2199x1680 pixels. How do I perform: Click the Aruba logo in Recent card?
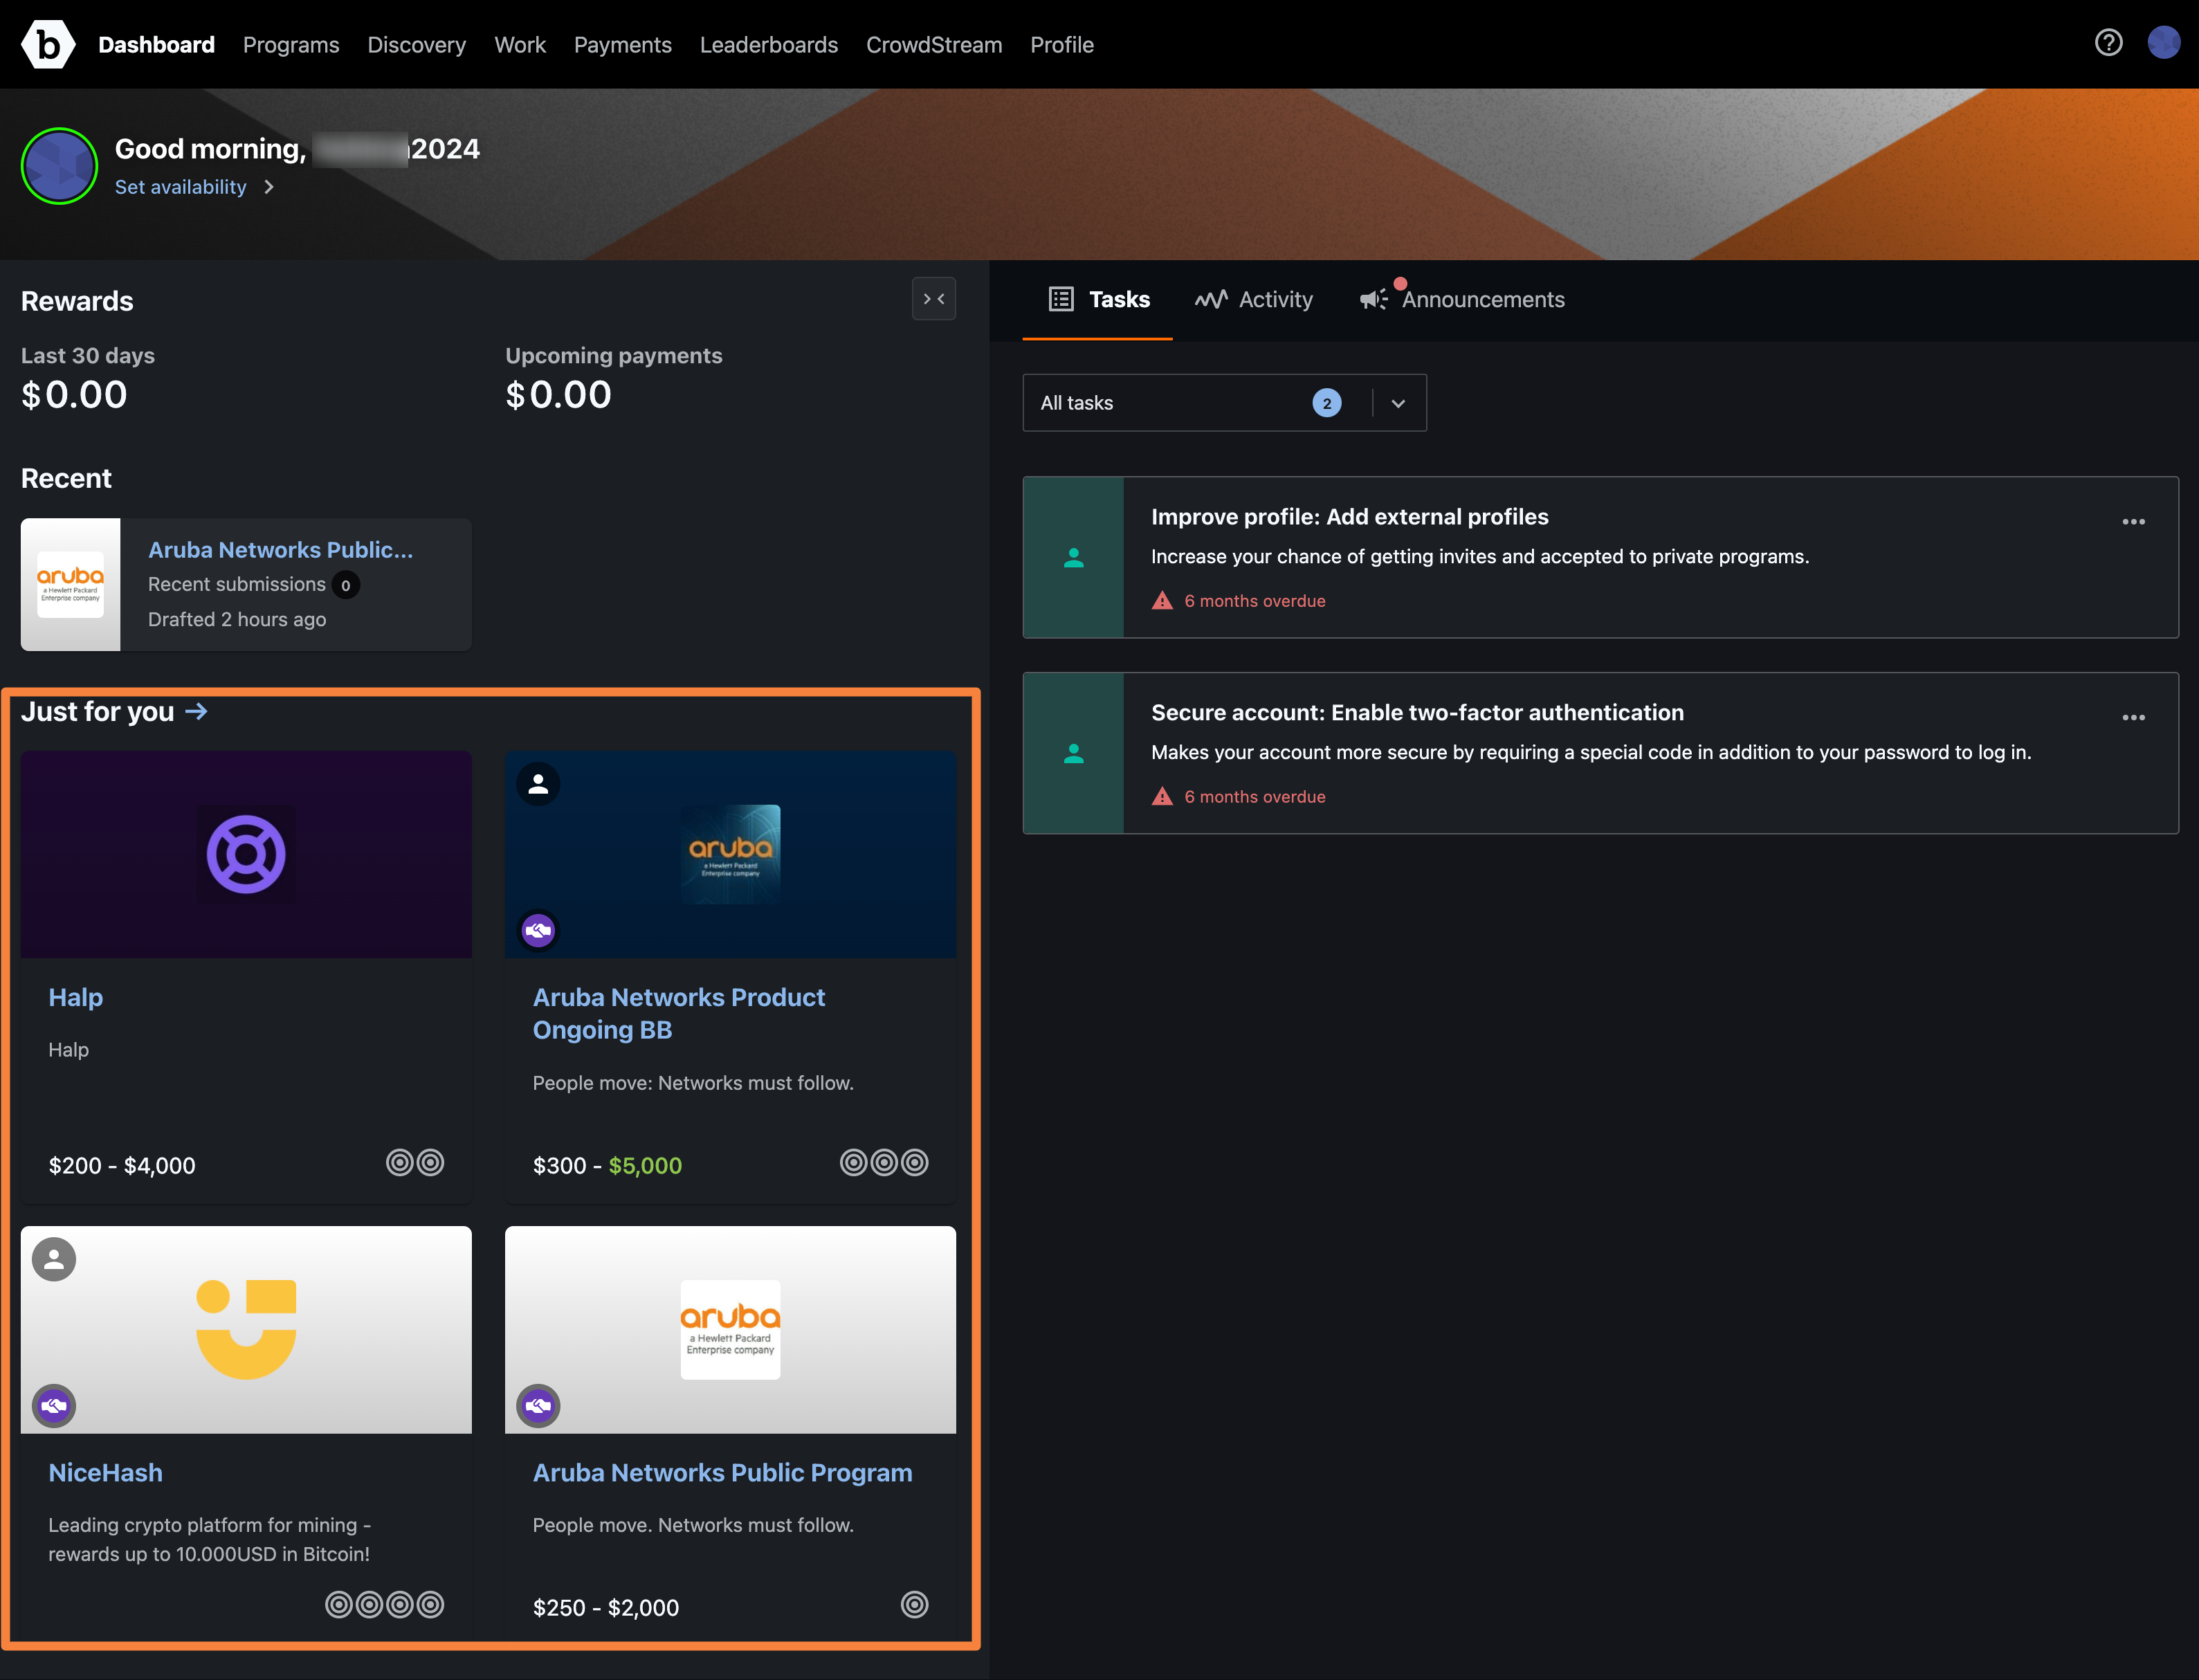tap(70, 585)
